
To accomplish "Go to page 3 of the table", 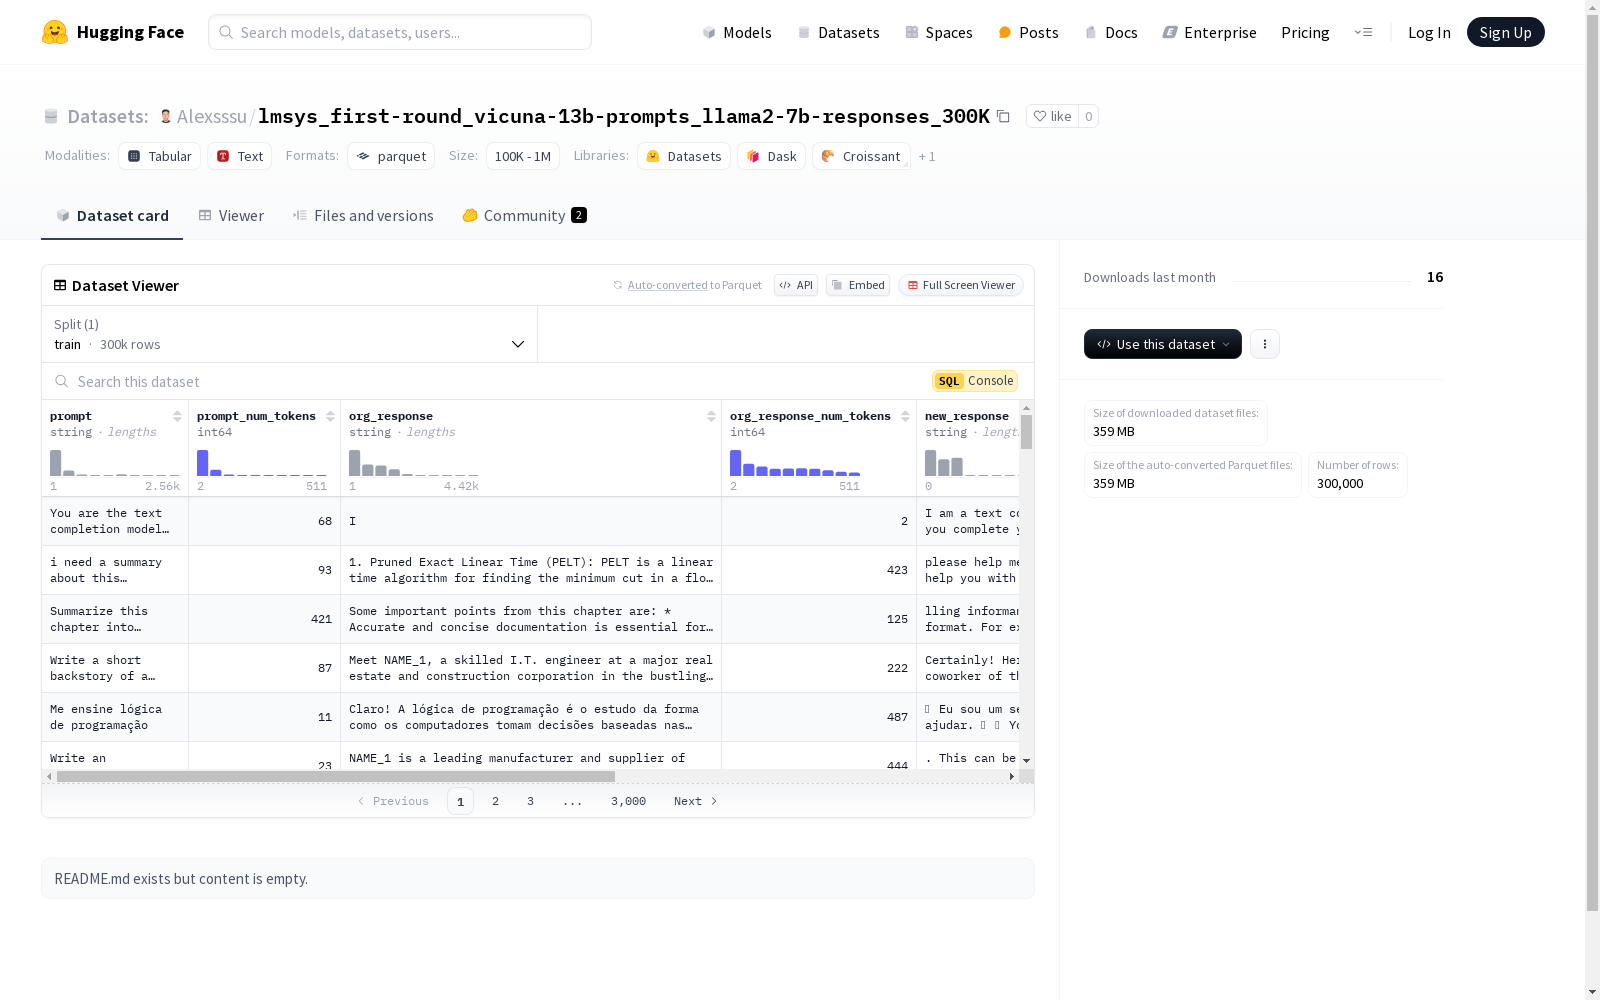I will pyautogui.click(x=530, y=801).
